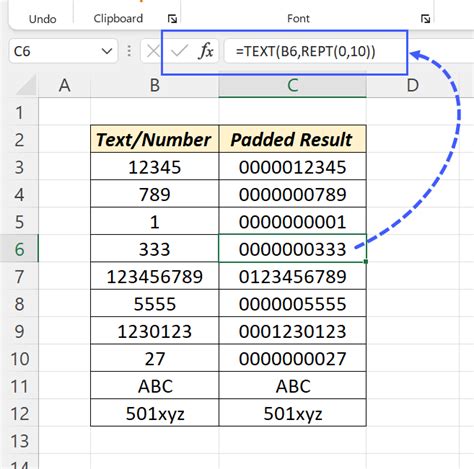Click the formula bar options dots
The image size is (474, 469).
point(129,51)
